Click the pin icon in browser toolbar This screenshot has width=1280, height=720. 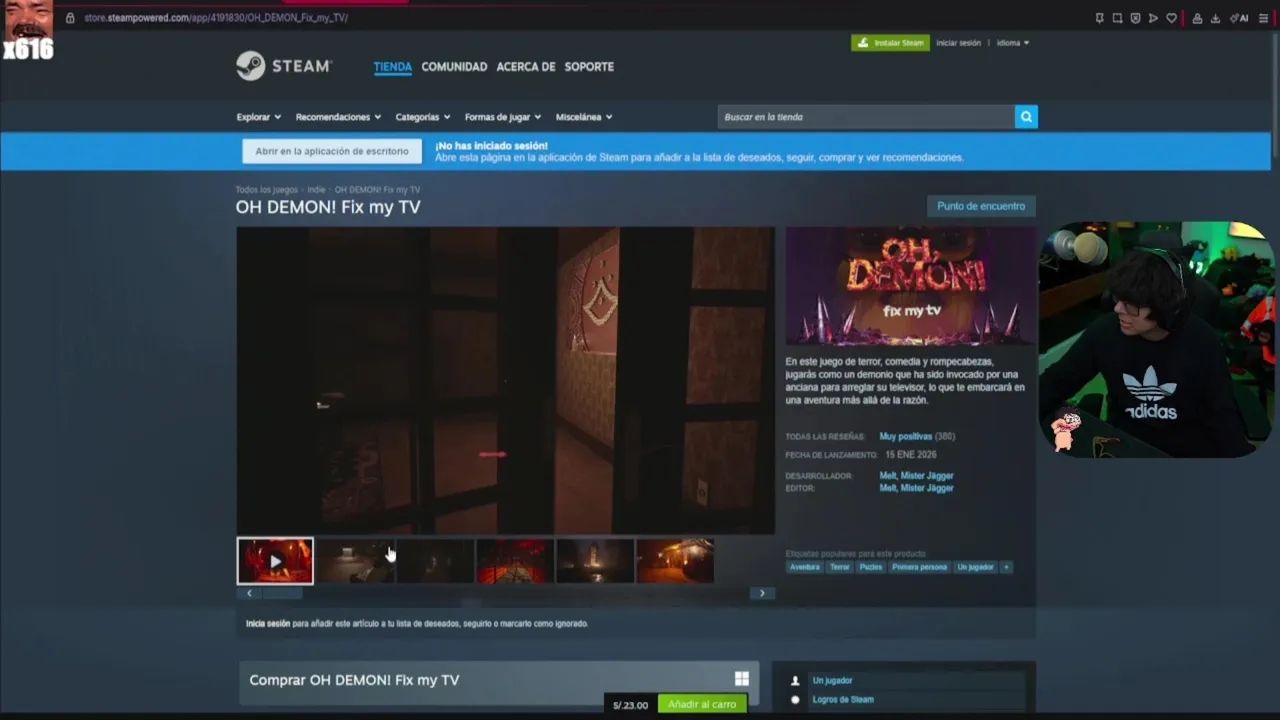pos(1099,18)
